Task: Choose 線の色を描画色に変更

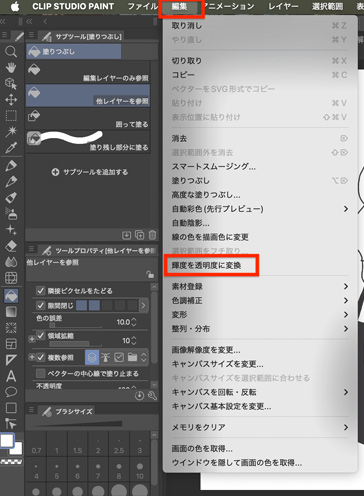Action: click(260, 237)
